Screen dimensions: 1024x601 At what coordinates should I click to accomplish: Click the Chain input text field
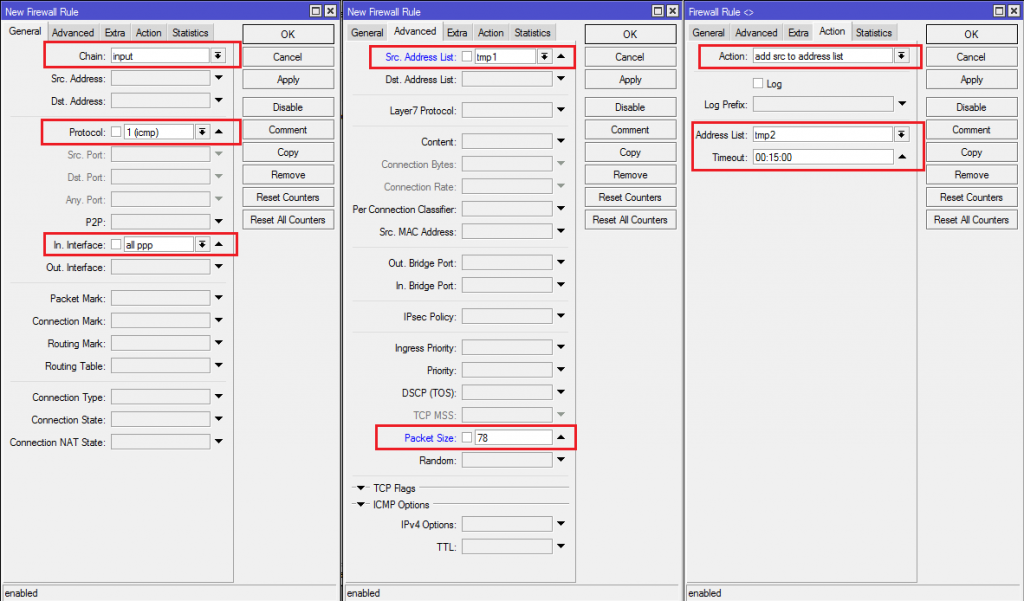tap(160, 56)
